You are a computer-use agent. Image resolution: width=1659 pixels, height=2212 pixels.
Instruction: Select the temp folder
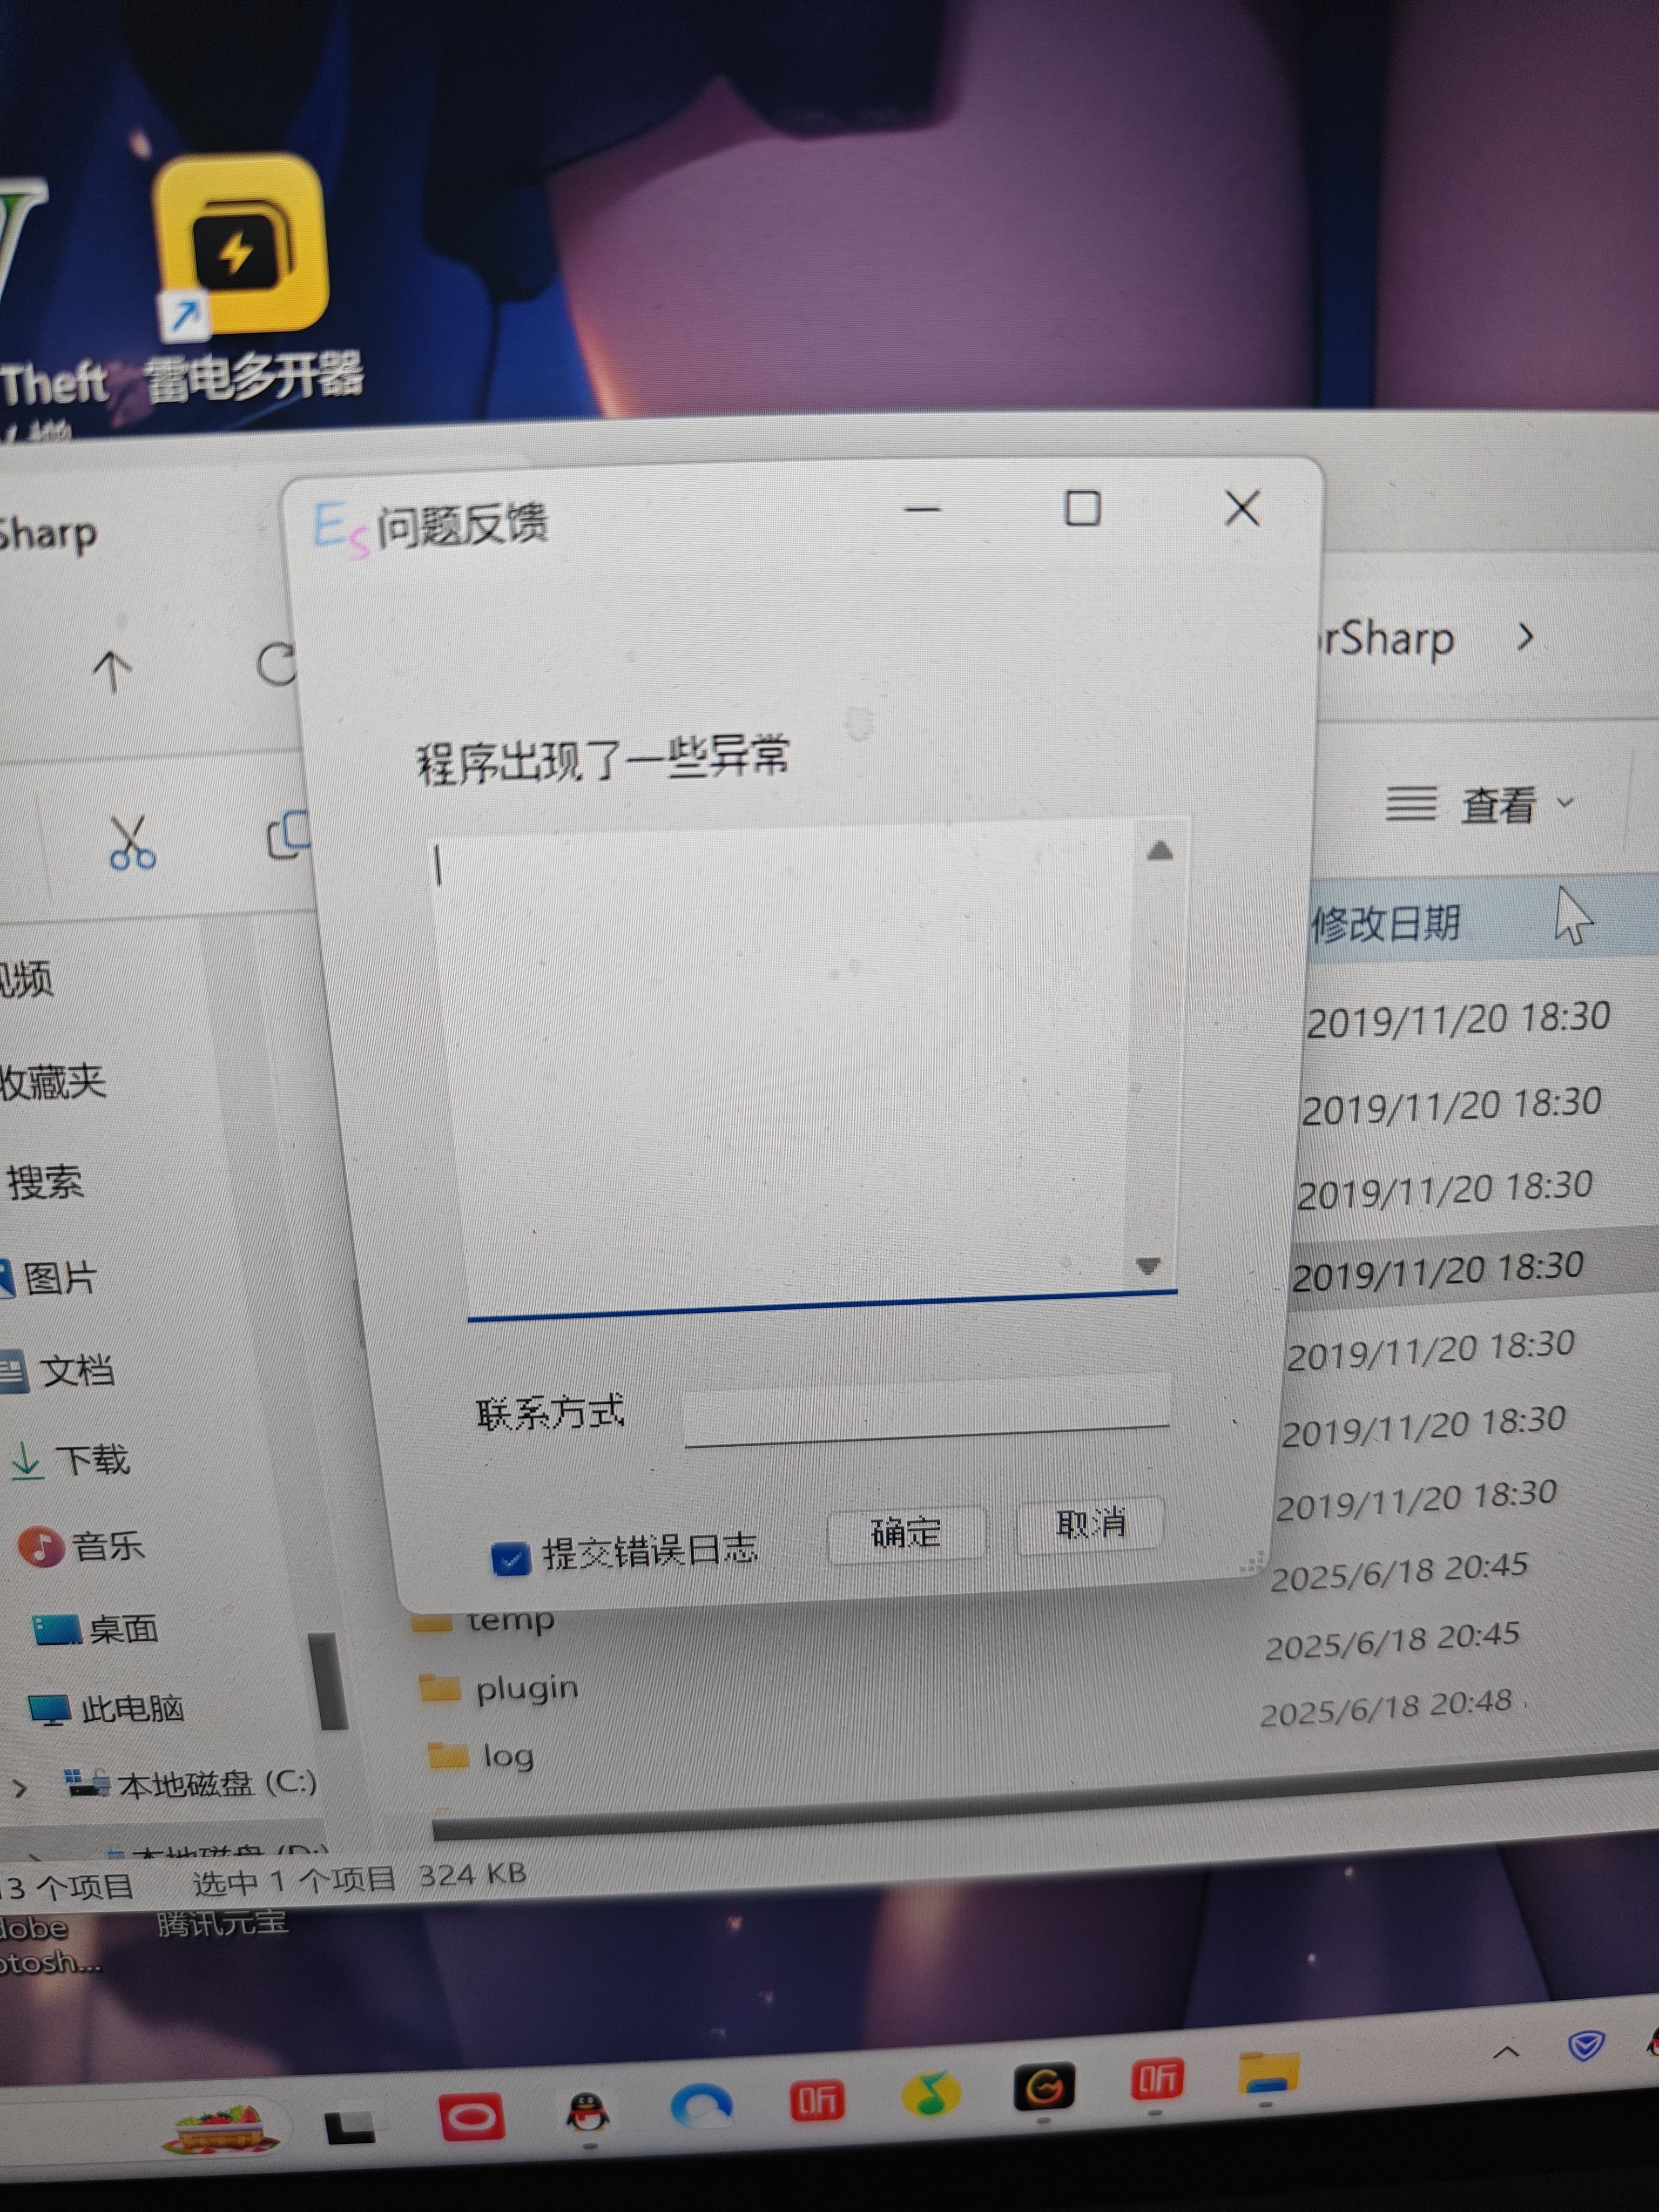tap(484, 1620)
